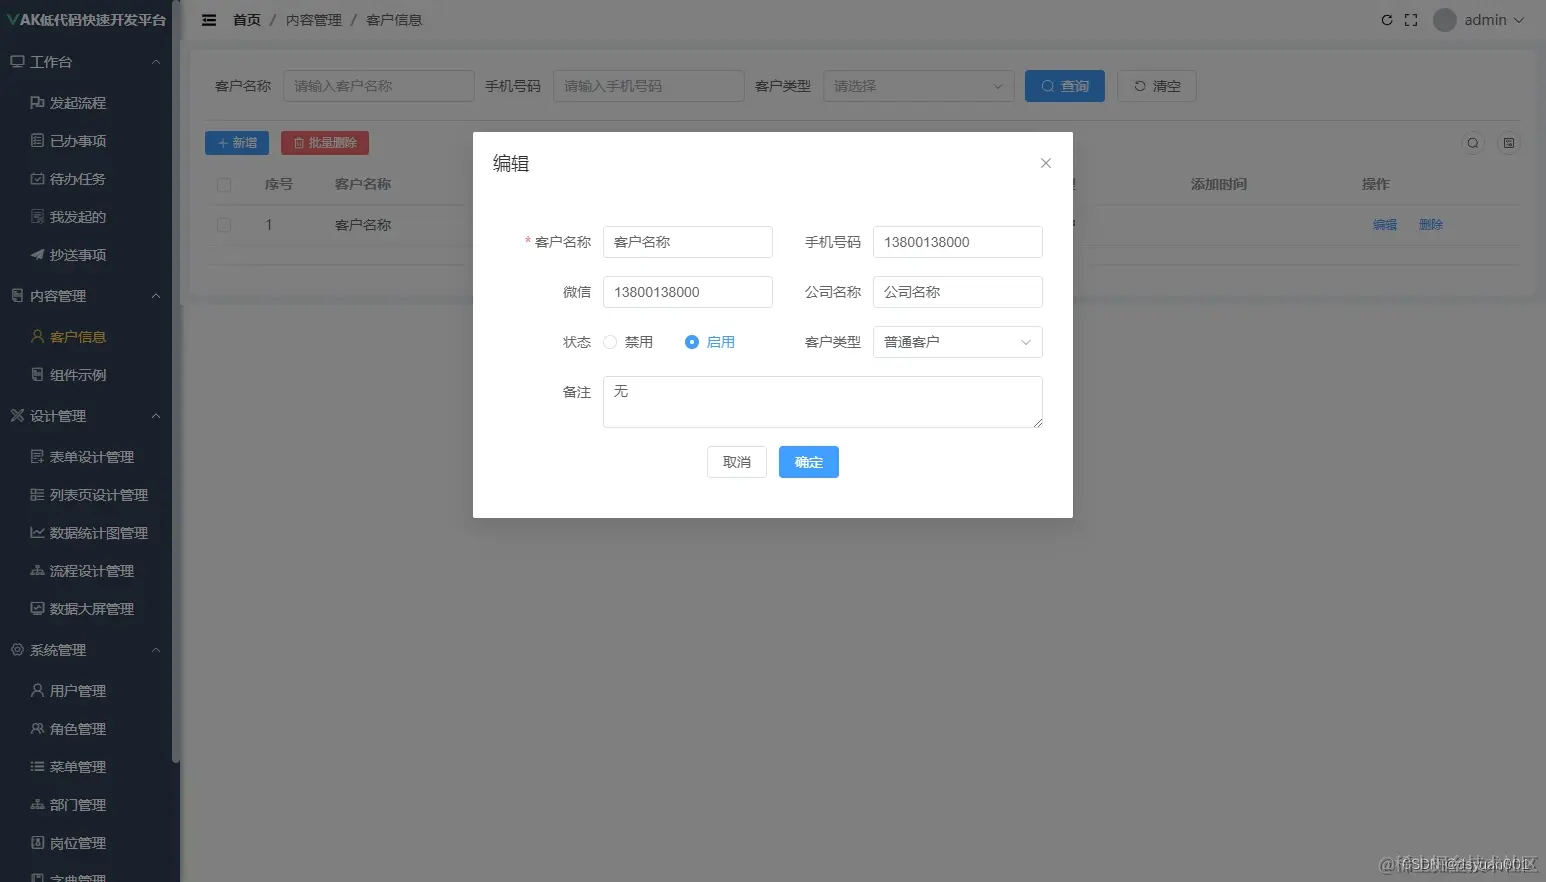Open the admin account dropdown
Image resolution: width=1546 pixels, height=882 pixels.
(x=1478, y=19)
